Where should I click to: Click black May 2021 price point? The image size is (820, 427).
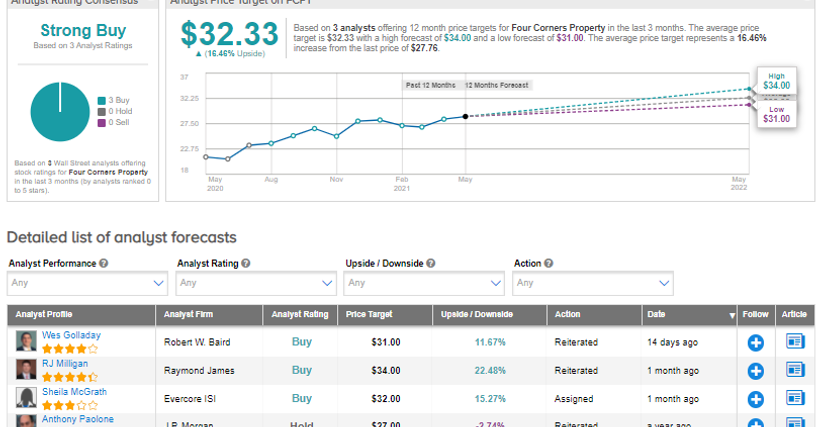pyautogui.click(x=465, y=117)
